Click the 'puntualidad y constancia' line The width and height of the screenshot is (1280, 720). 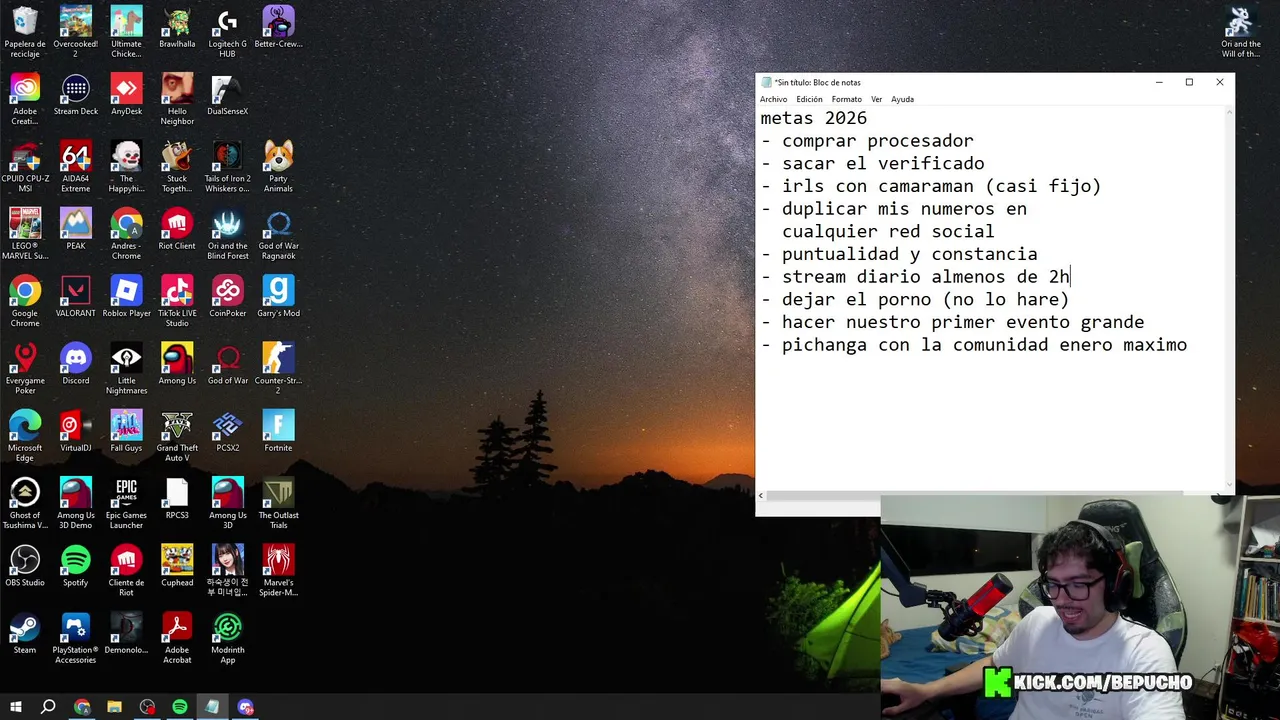click(899, 254)
